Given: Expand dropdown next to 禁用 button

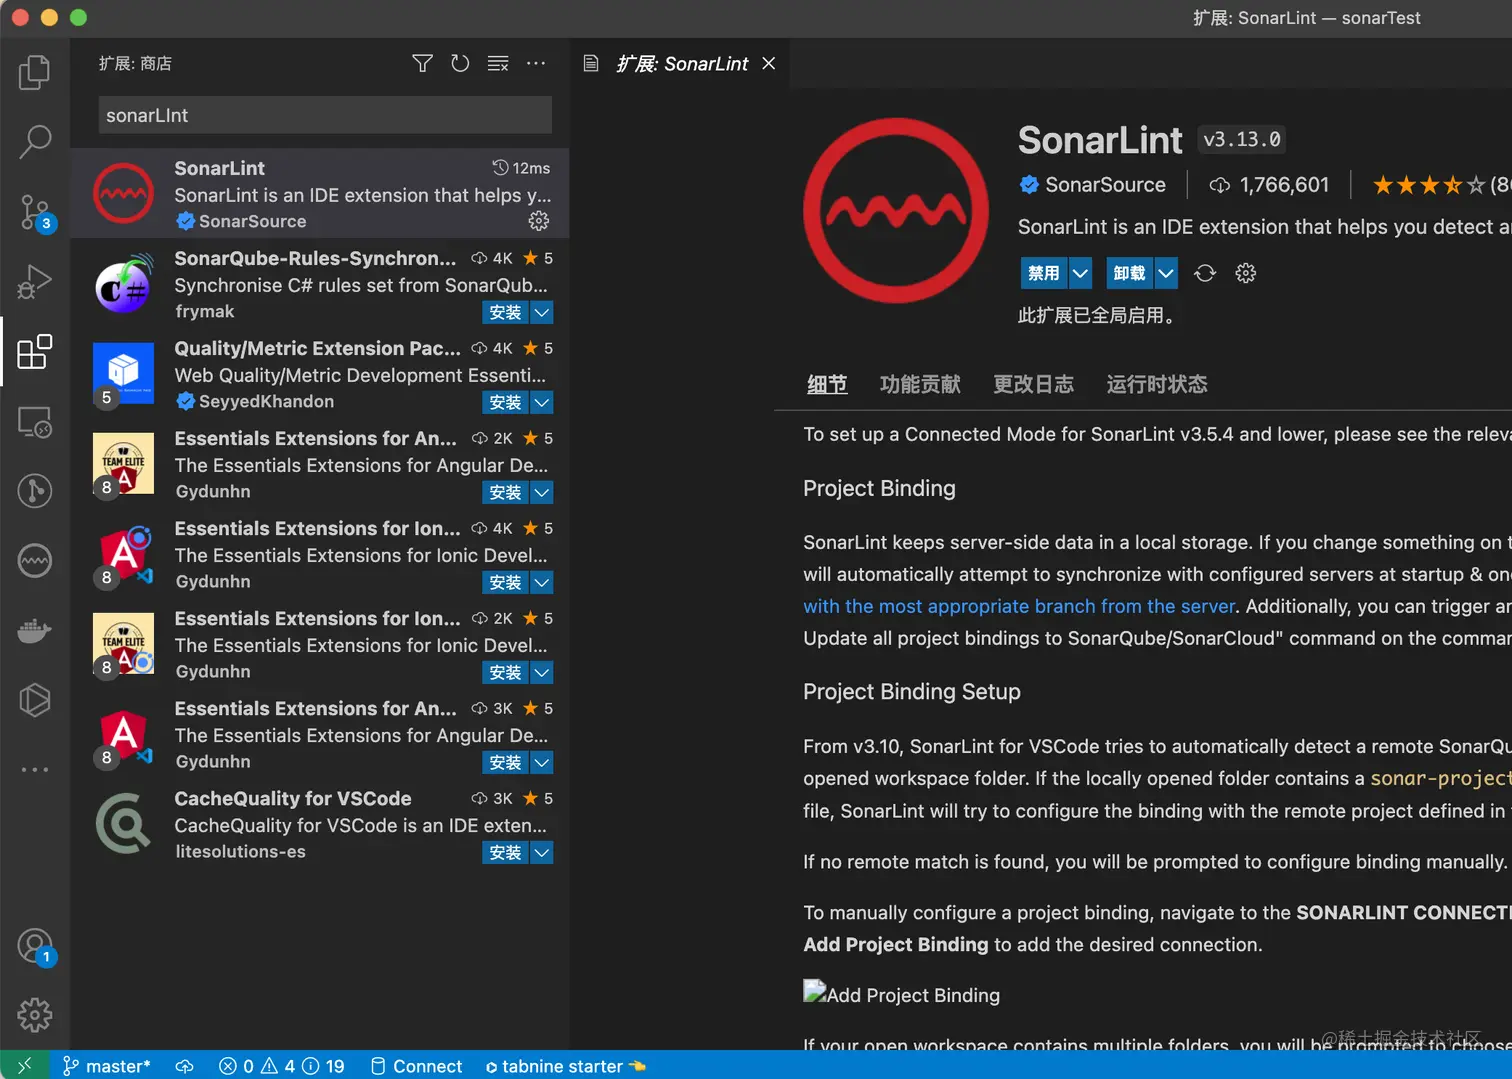Looking at the screenshot, I should click(x=1080, y=273).
